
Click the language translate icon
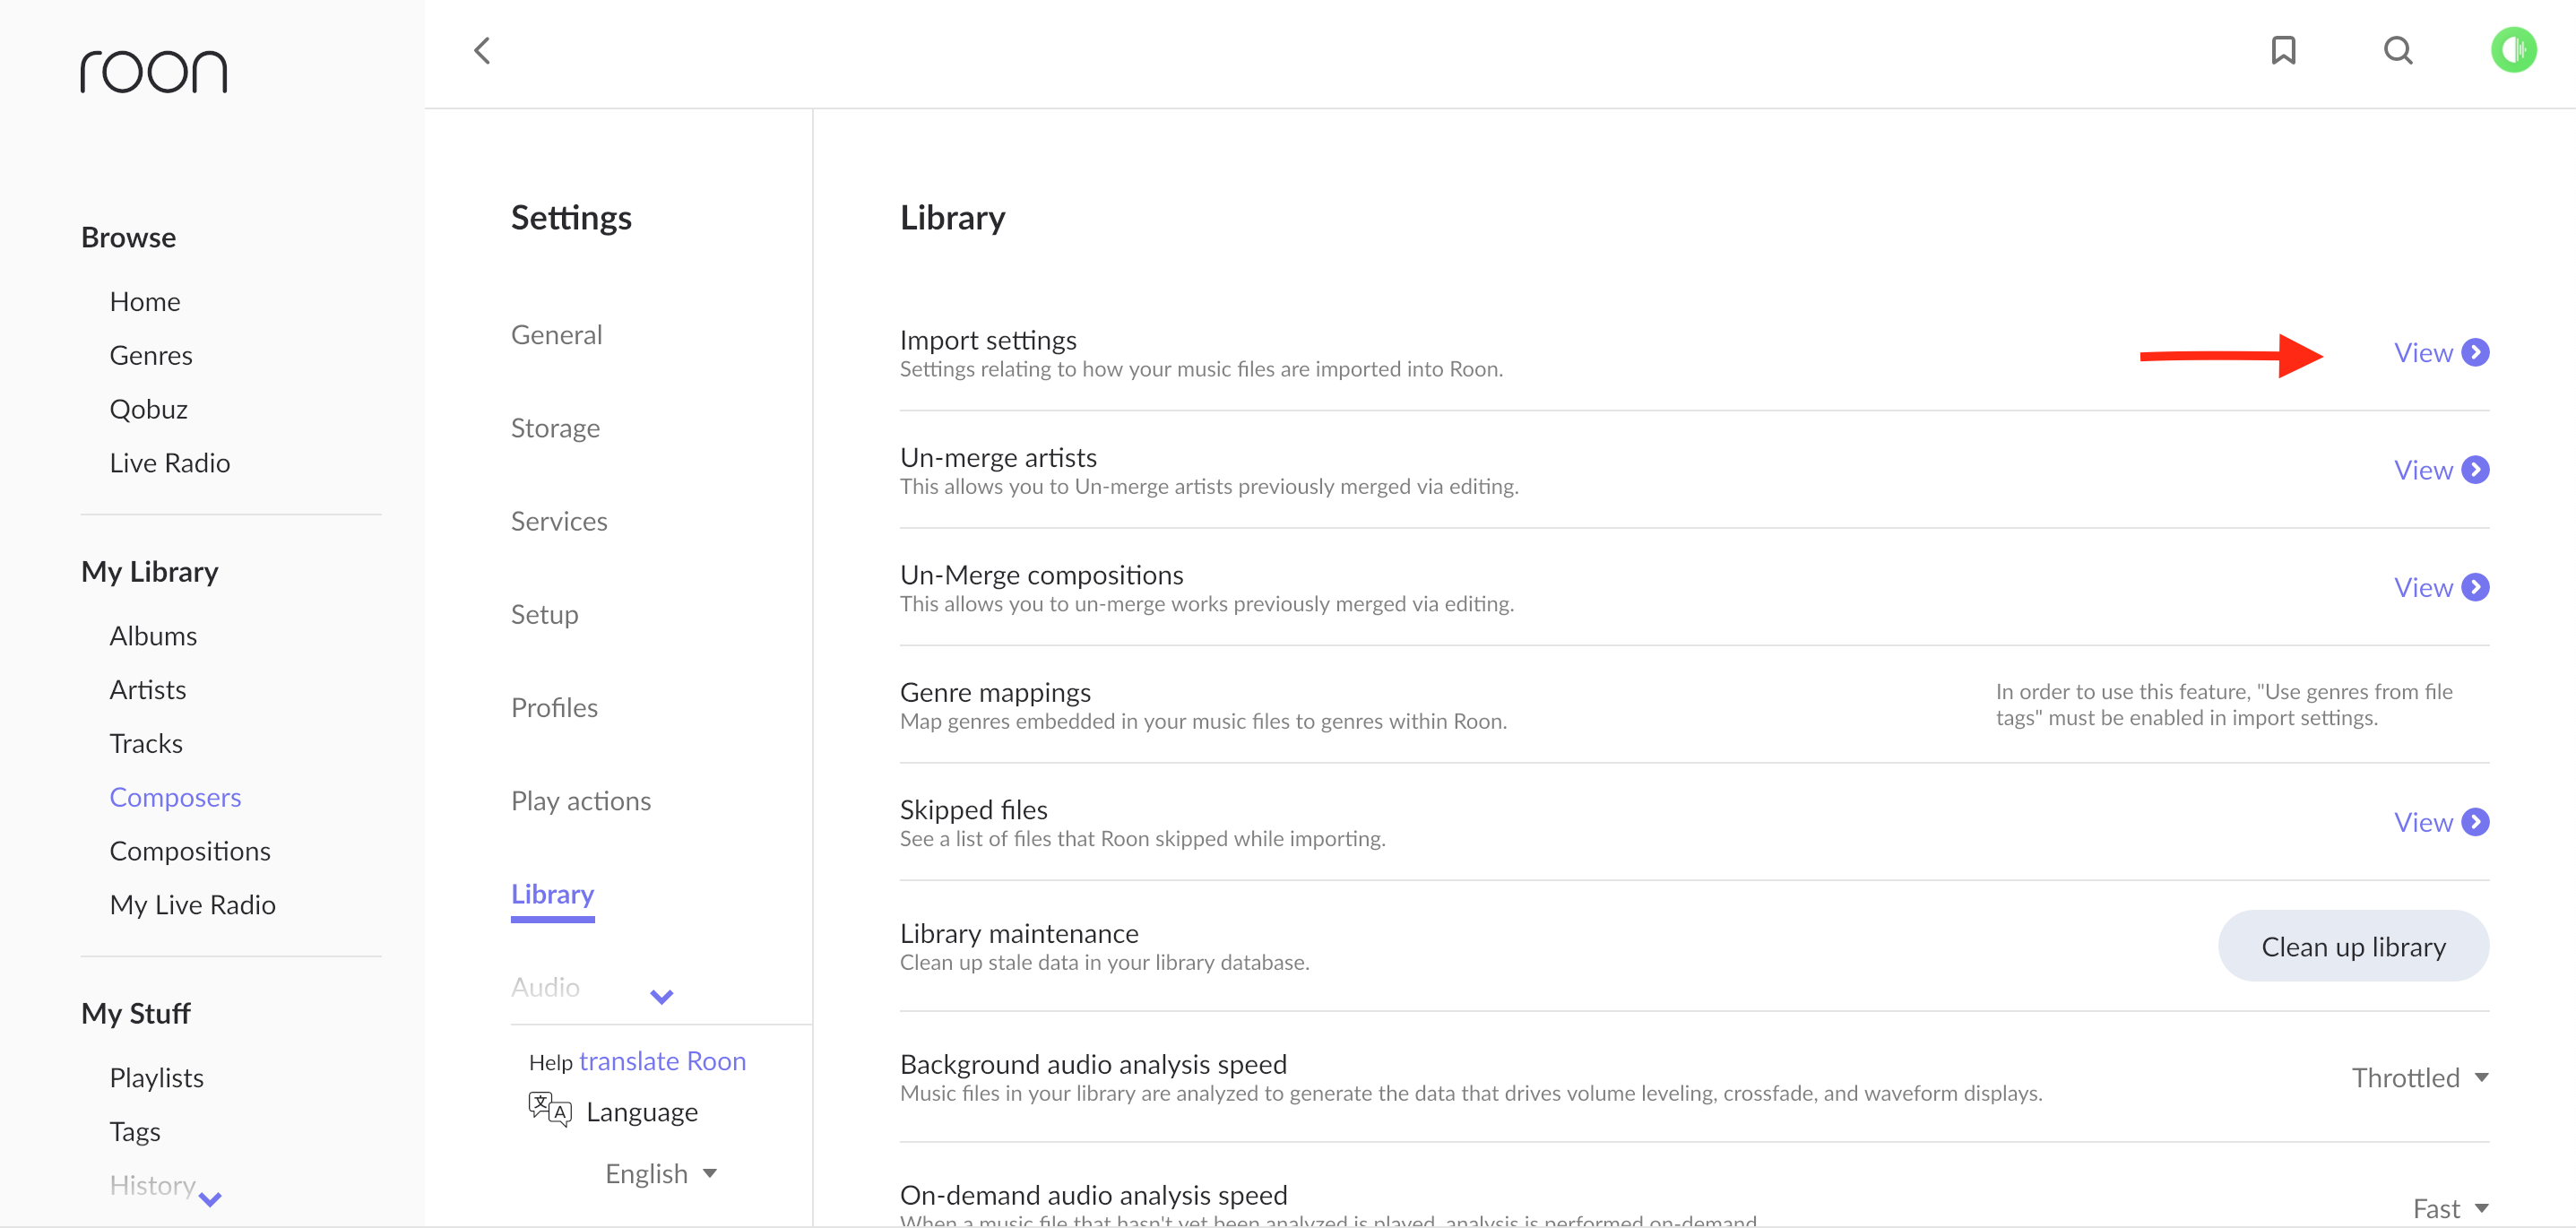tap(549, 1110)
